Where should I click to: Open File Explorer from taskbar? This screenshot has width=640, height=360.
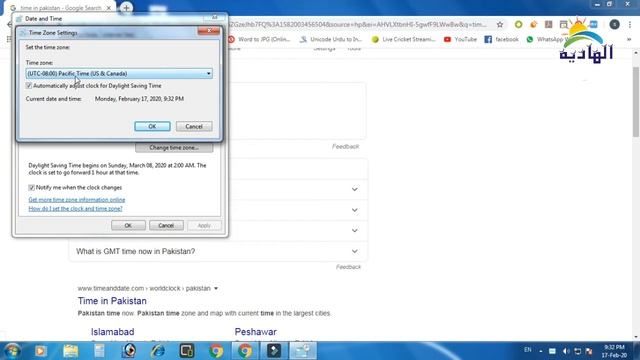tap(71, 351)
